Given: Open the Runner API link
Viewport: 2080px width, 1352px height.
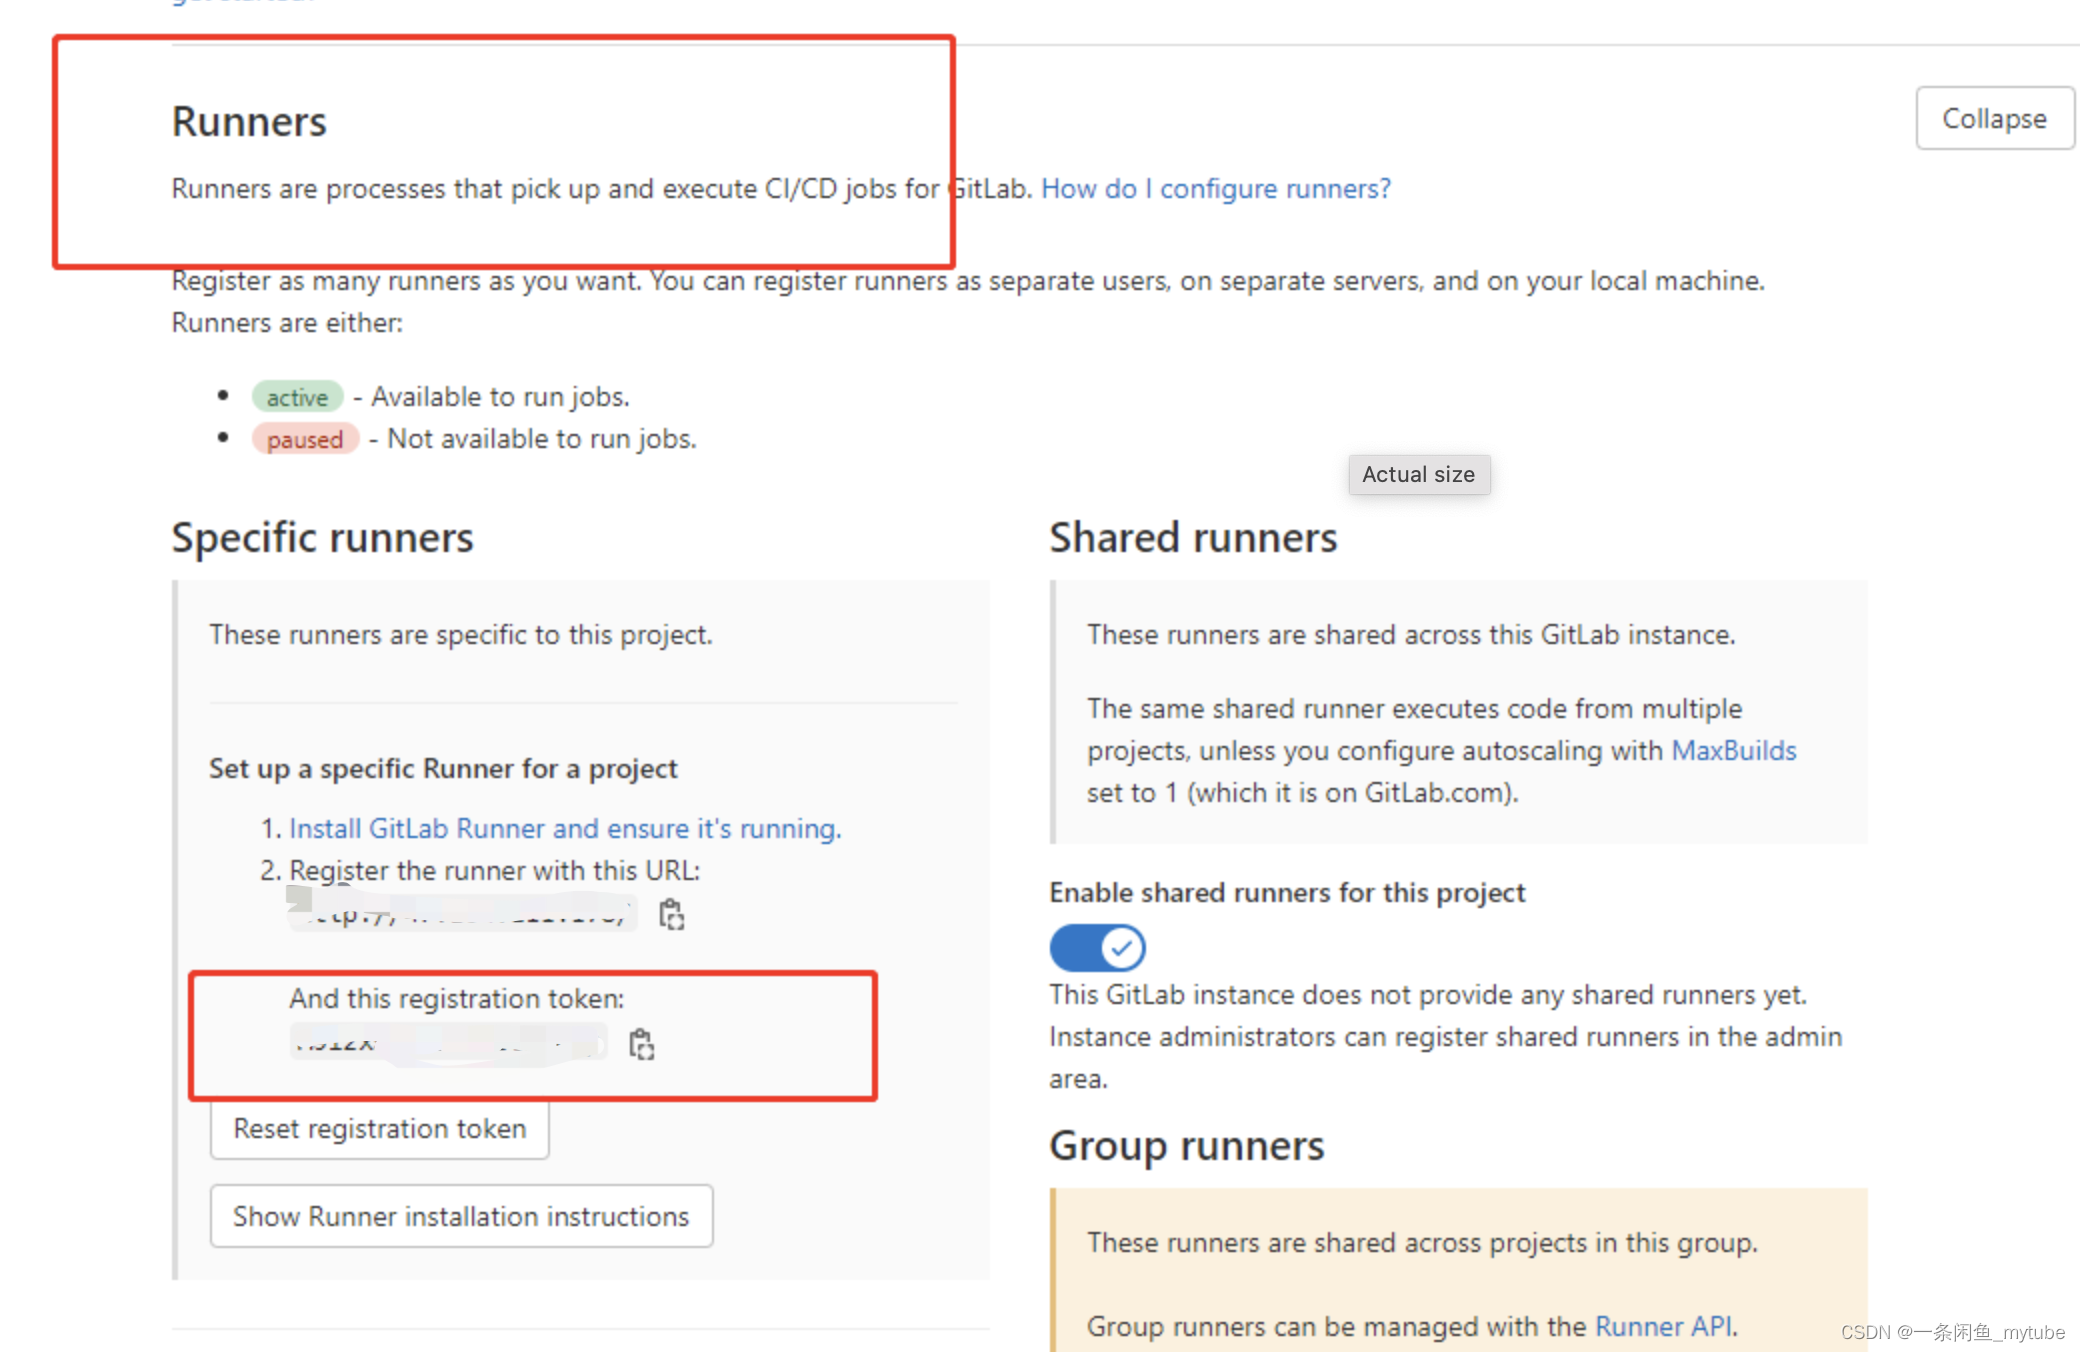Looking at the screenshot, I should [1664, 1326].
